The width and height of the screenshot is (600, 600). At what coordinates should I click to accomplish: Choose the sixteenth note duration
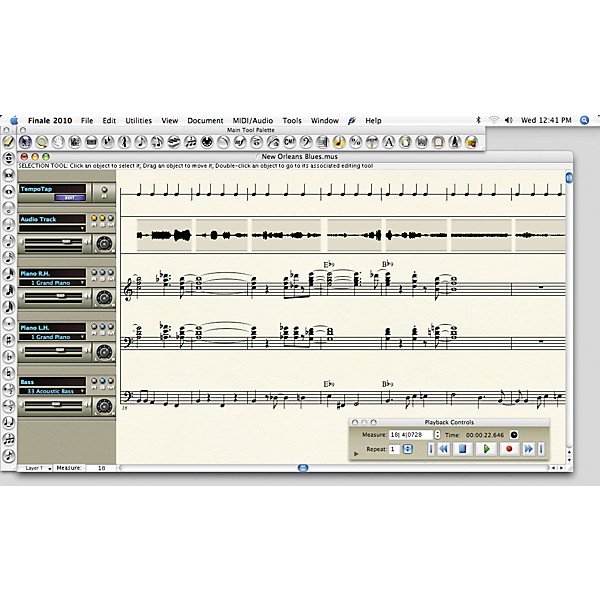coord(8,258)
